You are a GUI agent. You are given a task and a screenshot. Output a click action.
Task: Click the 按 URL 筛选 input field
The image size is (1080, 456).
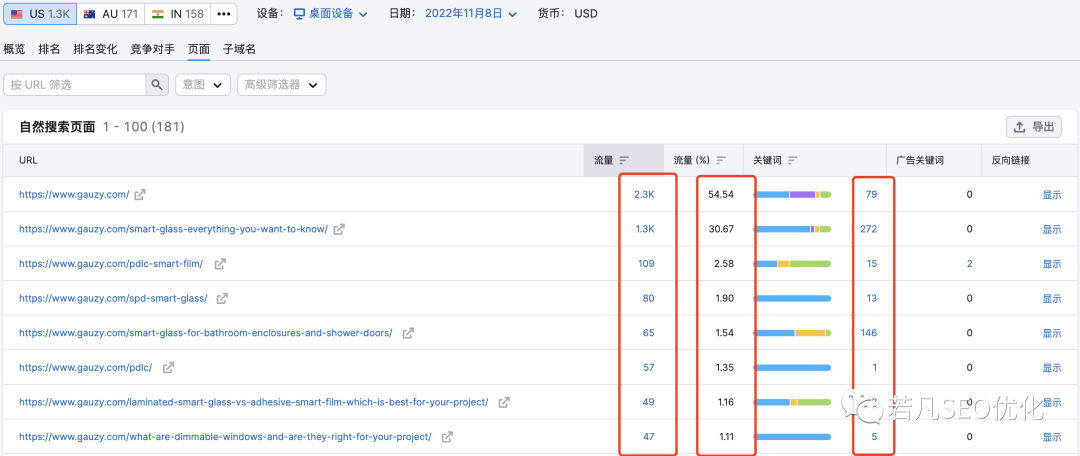[x=74, y=85]
